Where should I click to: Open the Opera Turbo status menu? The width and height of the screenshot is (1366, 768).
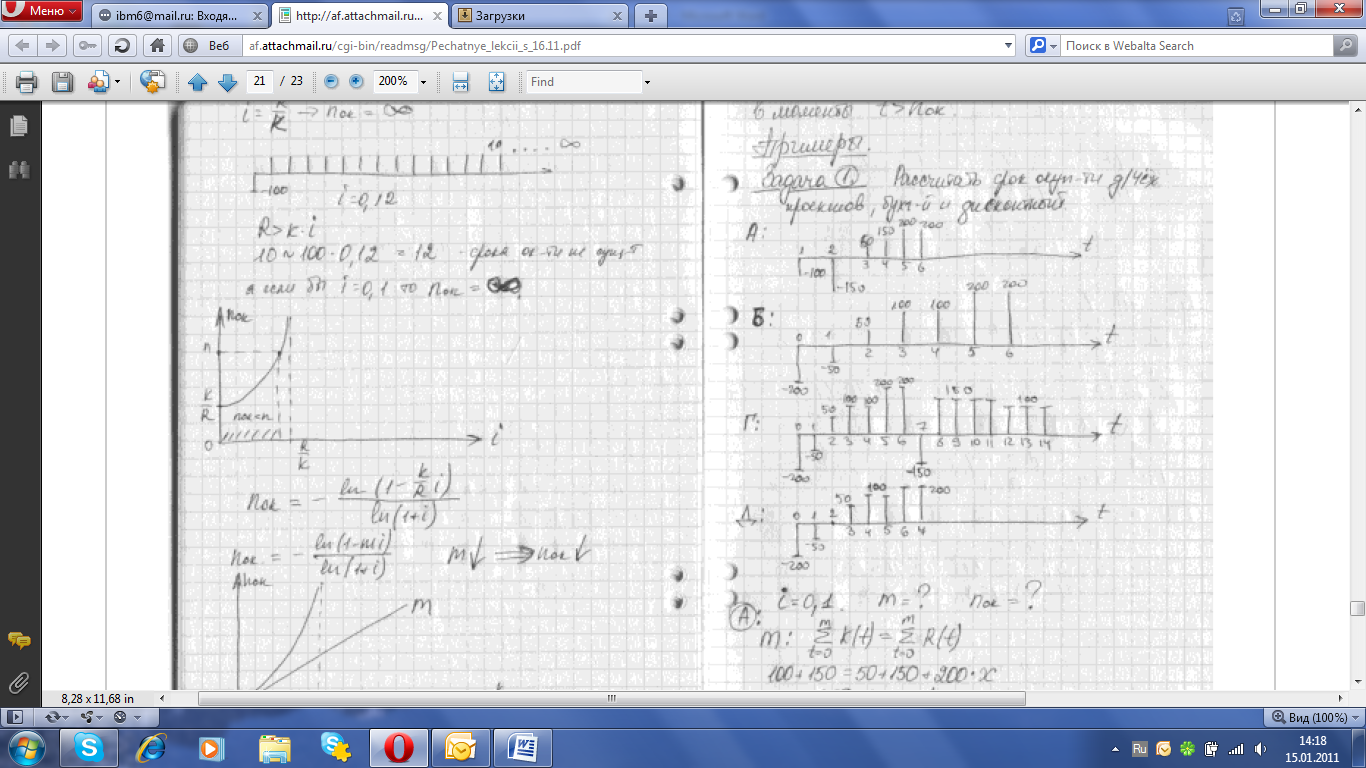[x=124, y=717]
